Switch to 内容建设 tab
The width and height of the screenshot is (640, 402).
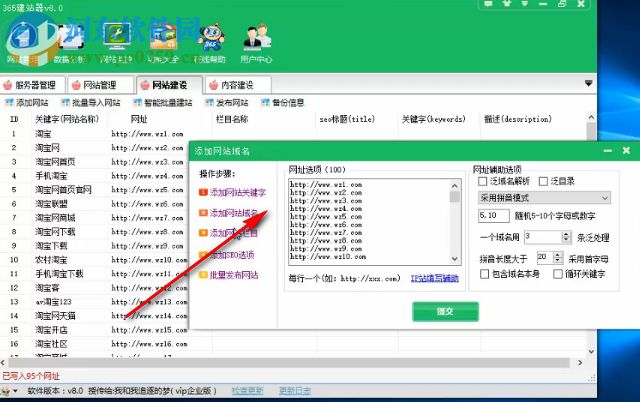click(238, 85)
